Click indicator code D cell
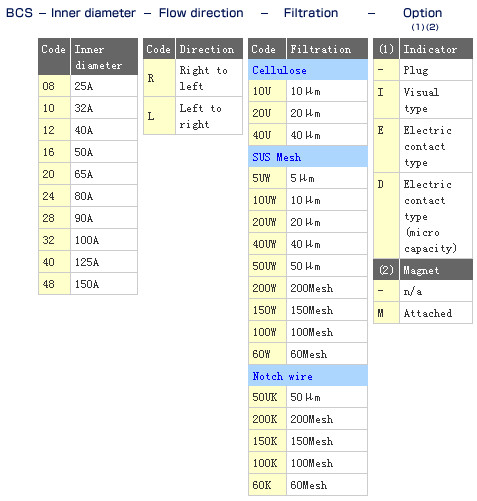The image size is (477, 501). 386,215
